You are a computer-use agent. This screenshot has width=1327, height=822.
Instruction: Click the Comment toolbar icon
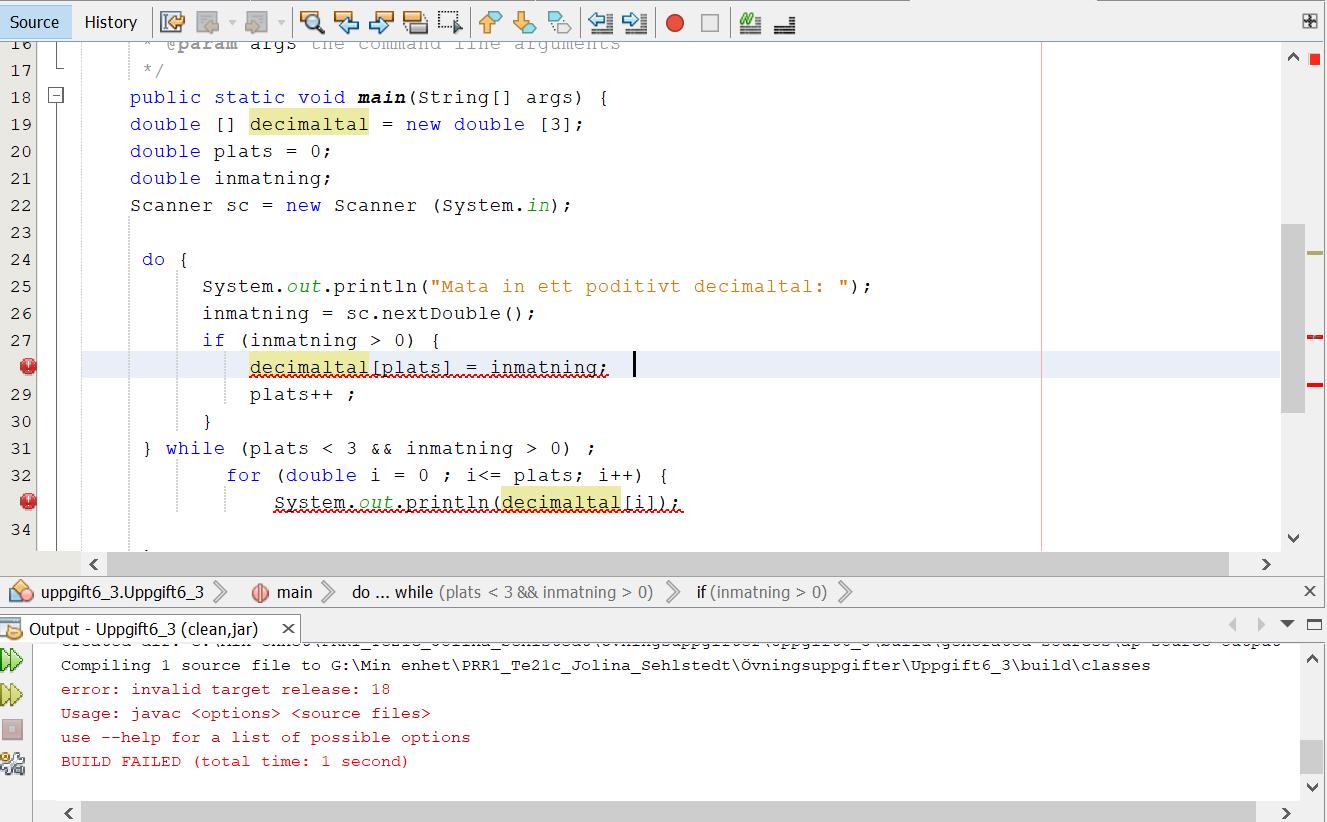pos(750,22)
